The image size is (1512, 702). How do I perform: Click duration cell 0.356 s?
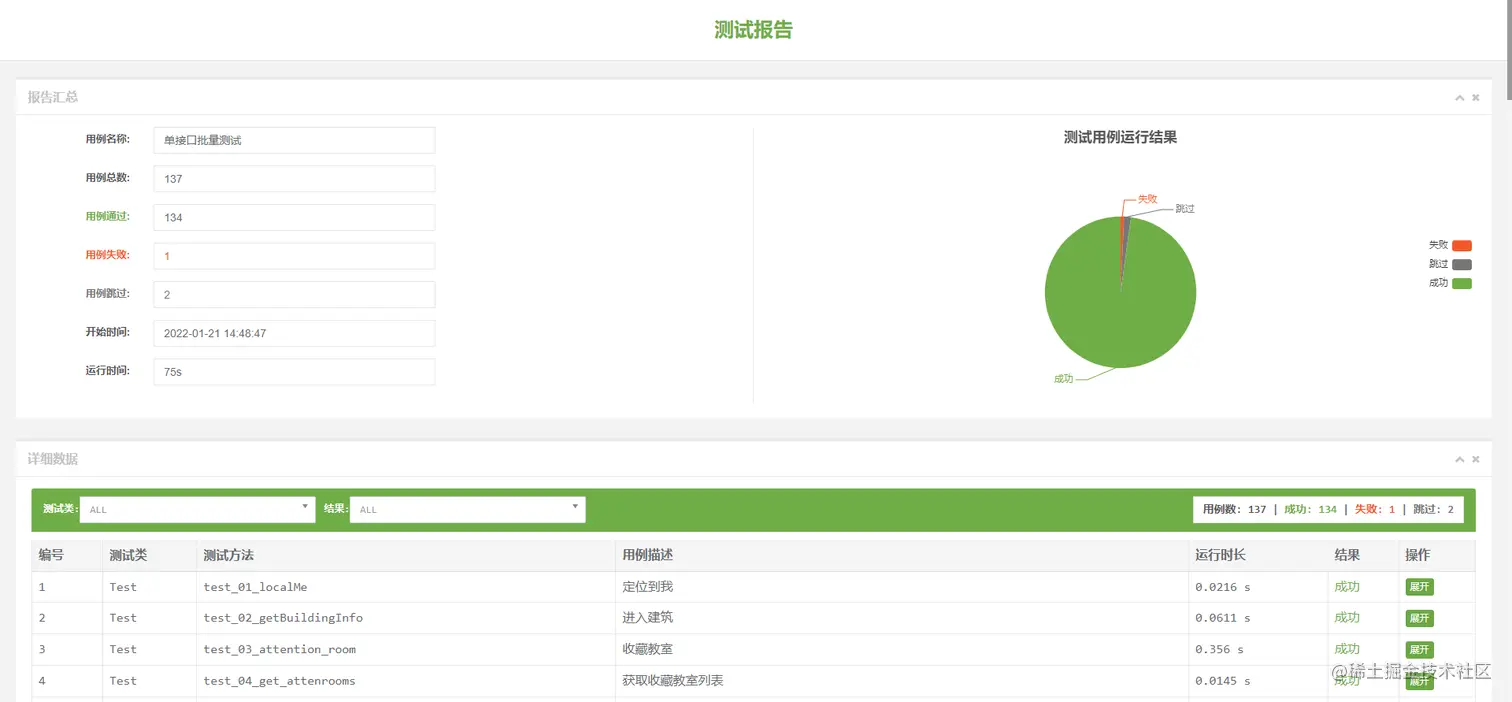(1257, 650)
